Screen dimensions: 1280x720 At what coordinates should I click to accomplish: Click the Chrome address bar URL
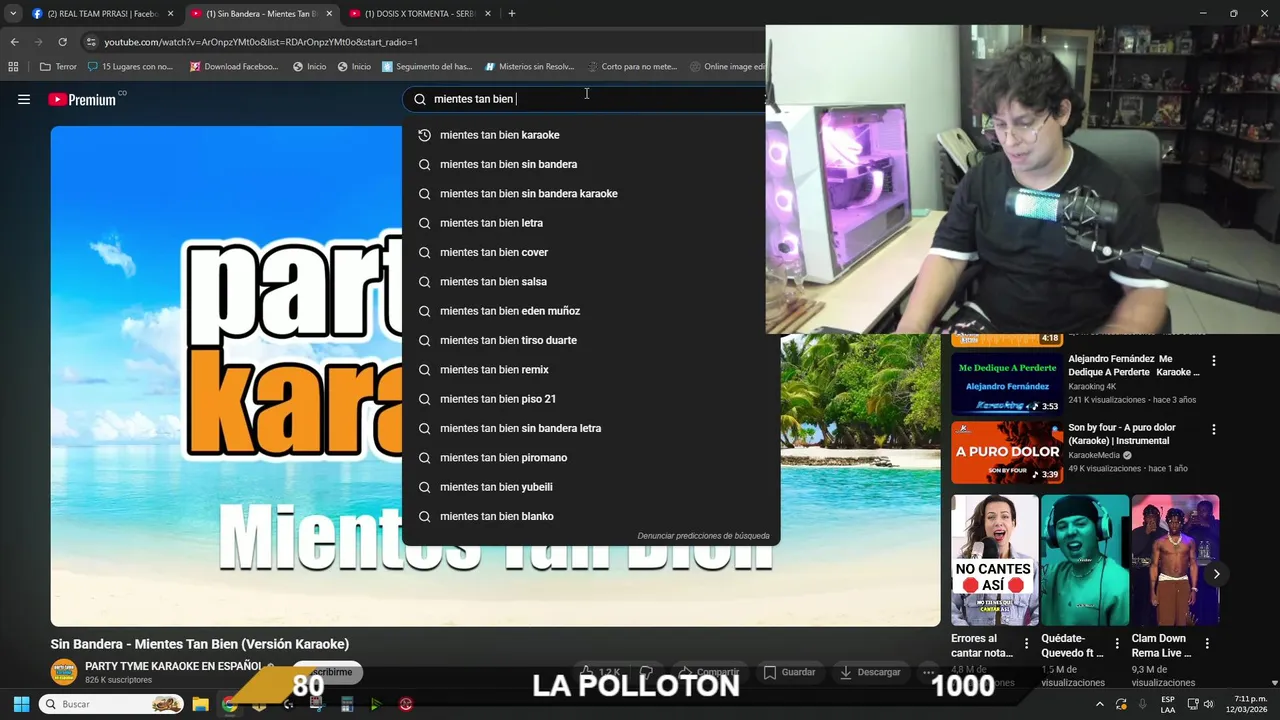click(x=261, y=42)
